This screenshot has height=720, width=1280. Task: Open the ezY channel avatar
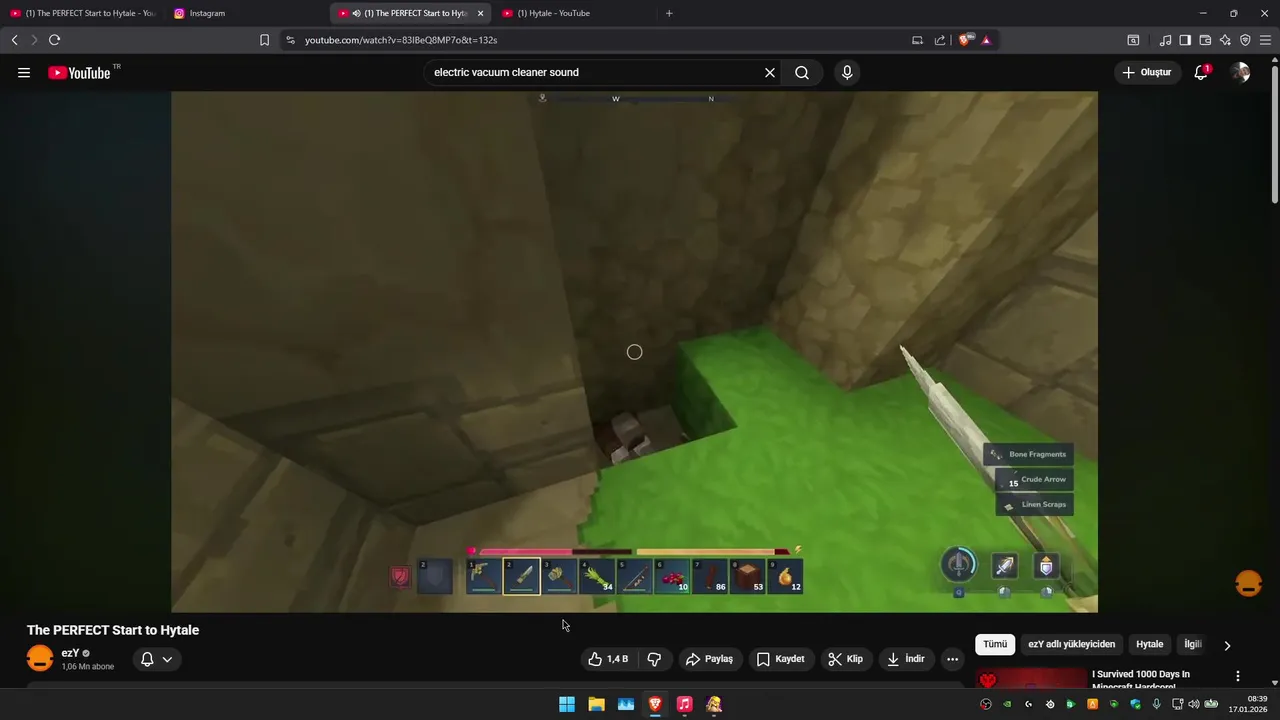(x=40, y=659)
